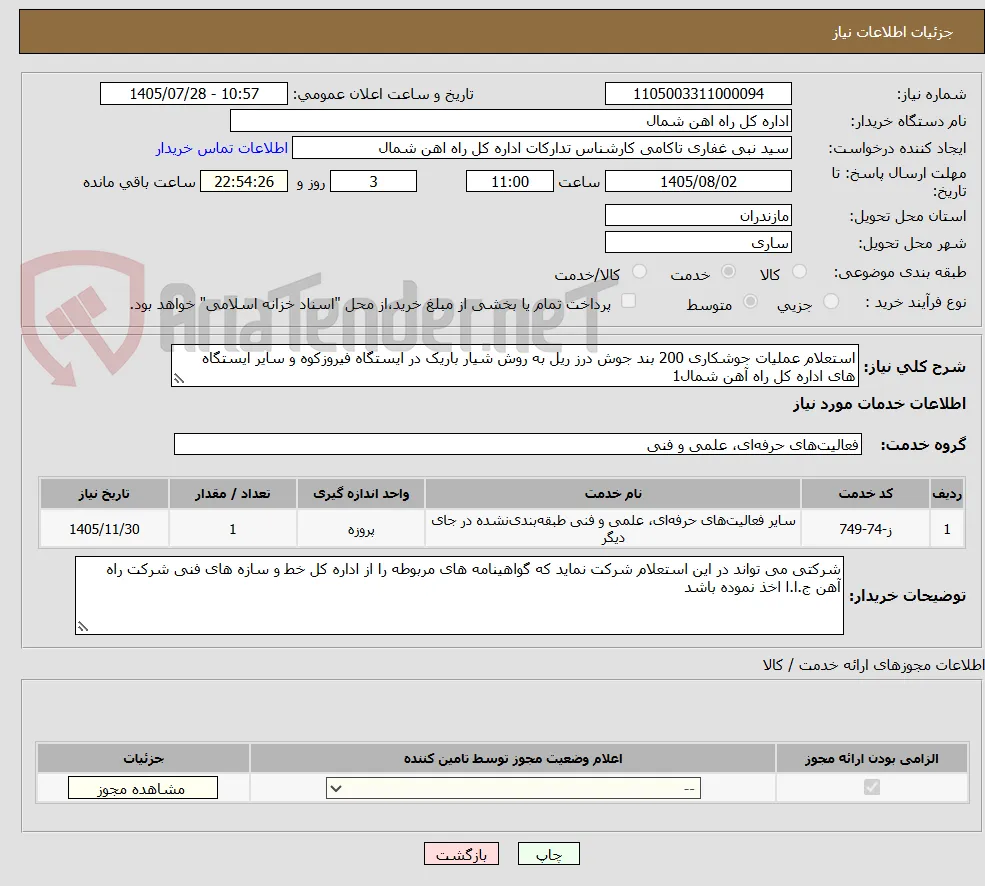
Task: Click the شماره نیاز field 1105003311000094
Action: click(698, 94)
